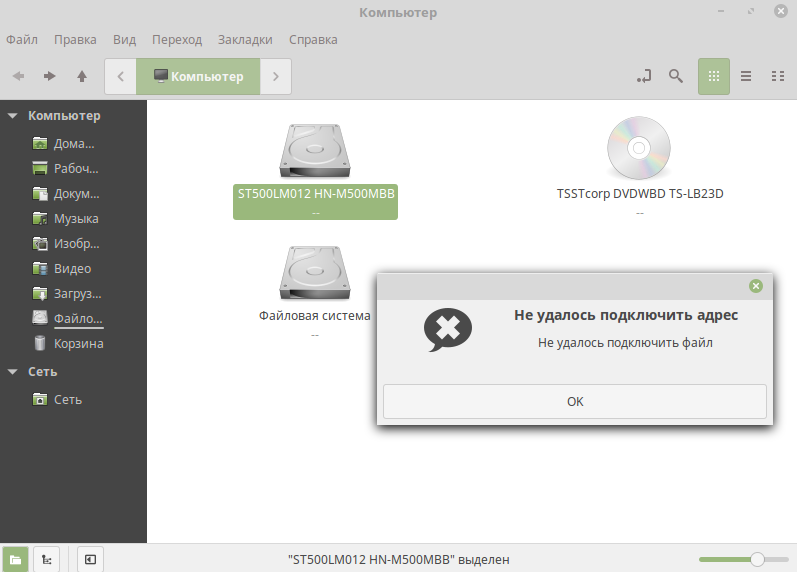Open the Файл menu
The width and height of the screenshot is (797, 572).
(x=22, y=40)
